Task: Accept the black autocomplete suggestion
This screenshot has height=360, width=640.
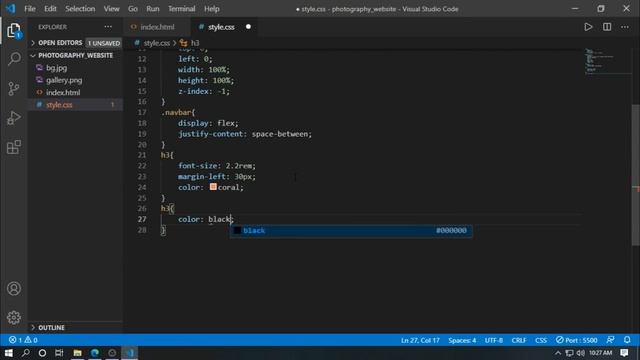Action: point(351,231)
